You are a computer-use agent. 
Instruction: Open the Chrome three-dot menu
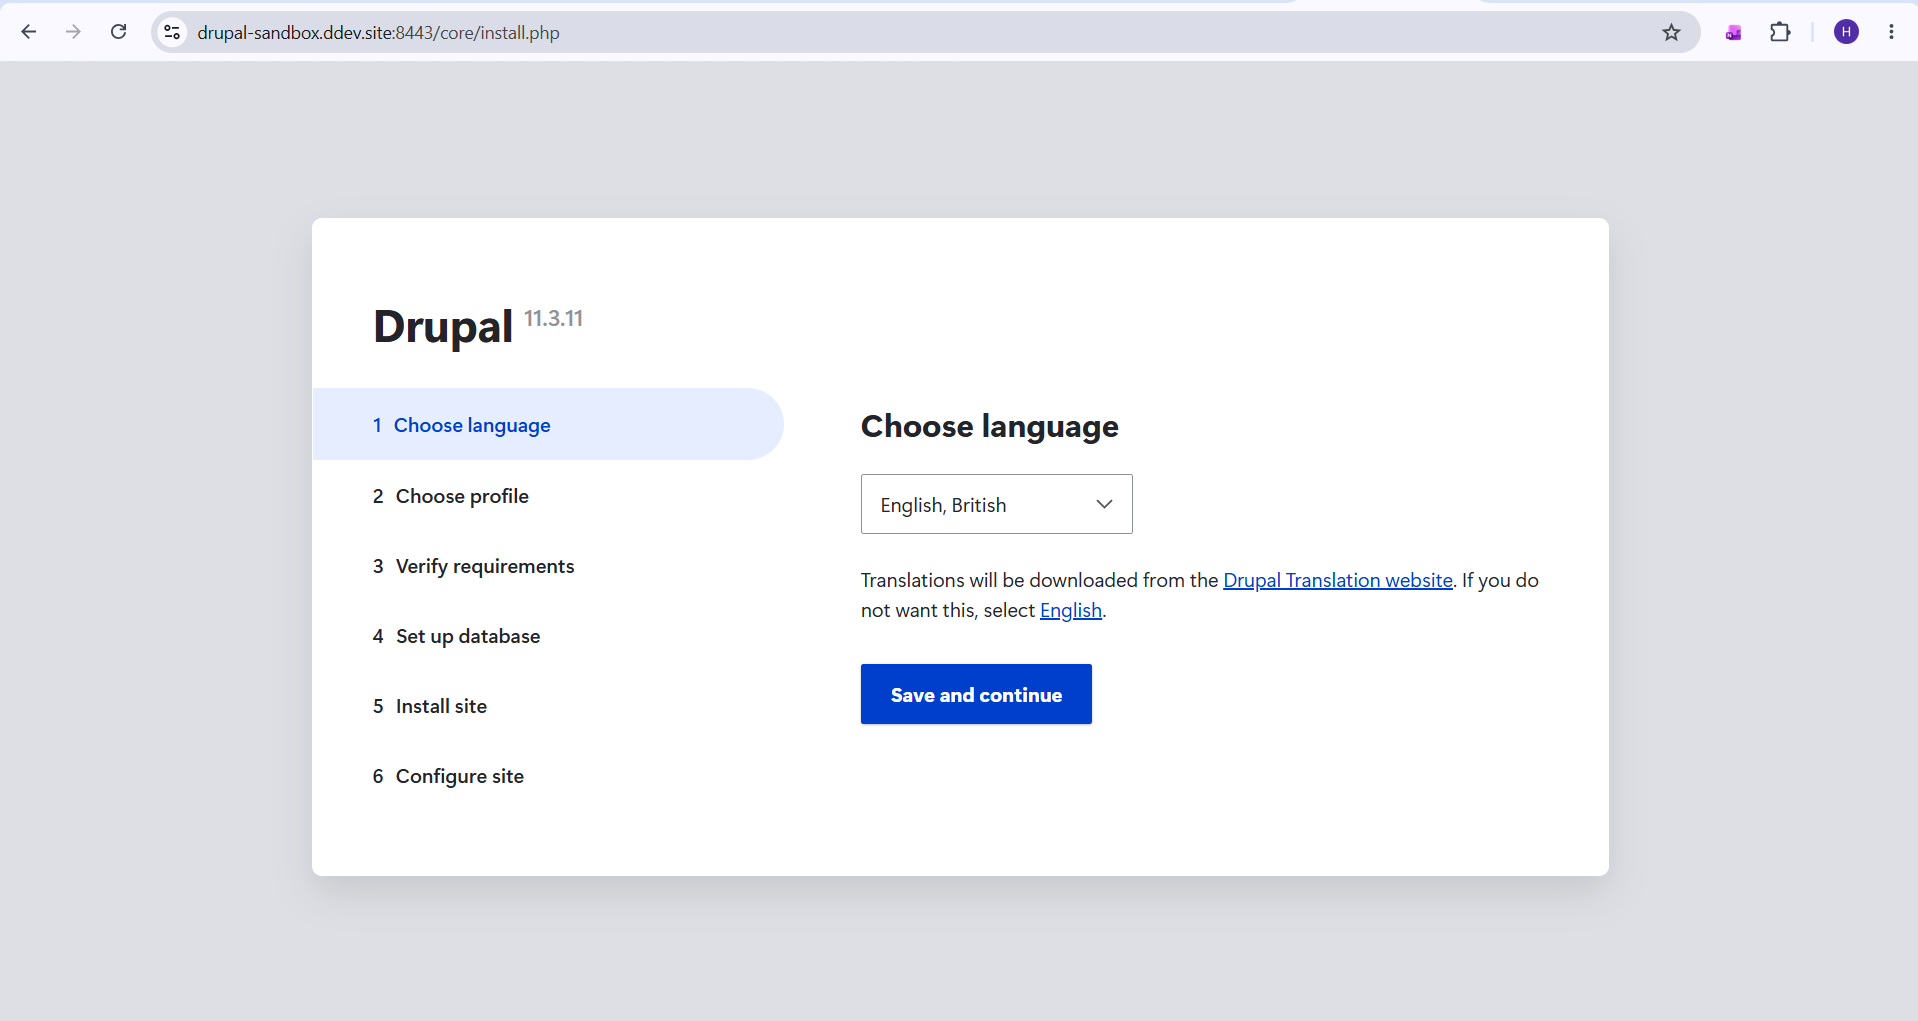(x=1891, y=32)
